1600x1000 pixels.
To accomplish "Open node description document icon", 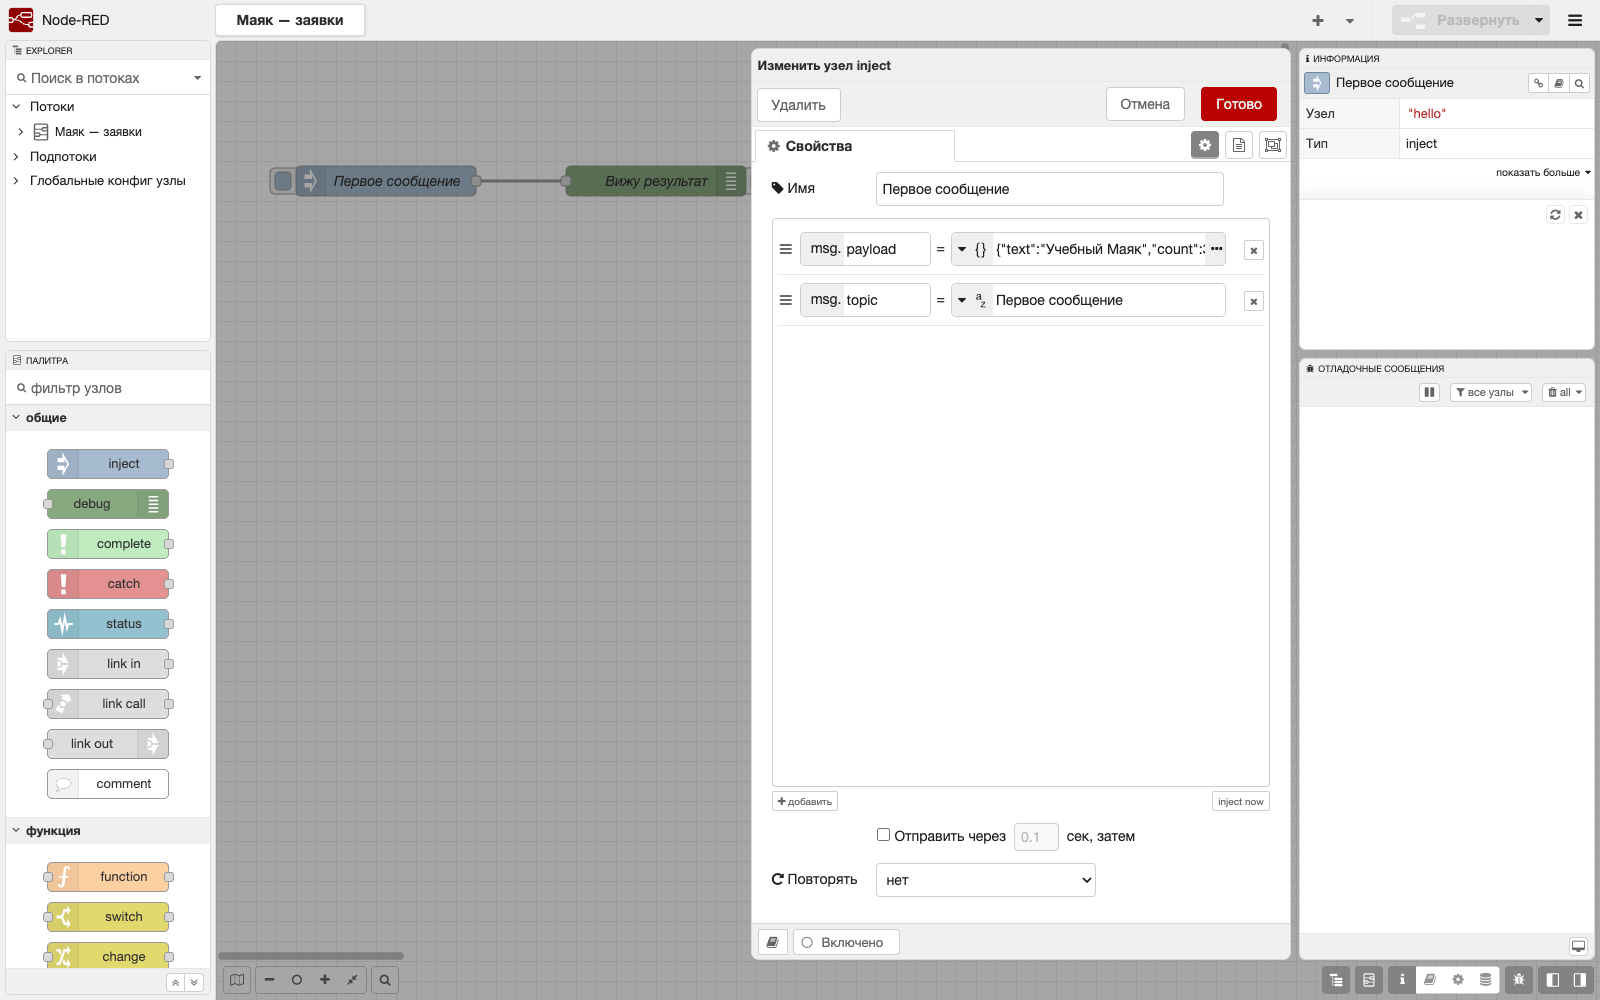I will click(1239, 145).
